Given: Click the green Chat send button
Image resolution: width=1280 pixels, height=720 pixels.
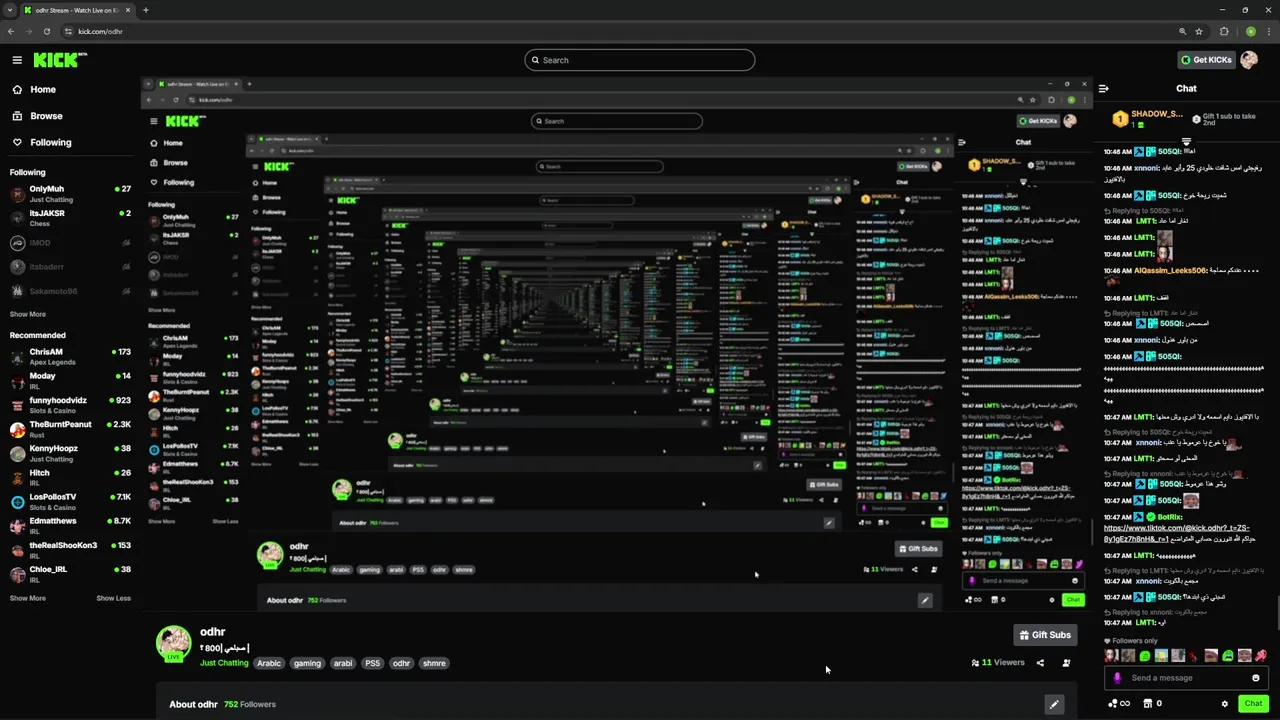Looking at the screenshot, I should coord(1253,704).
